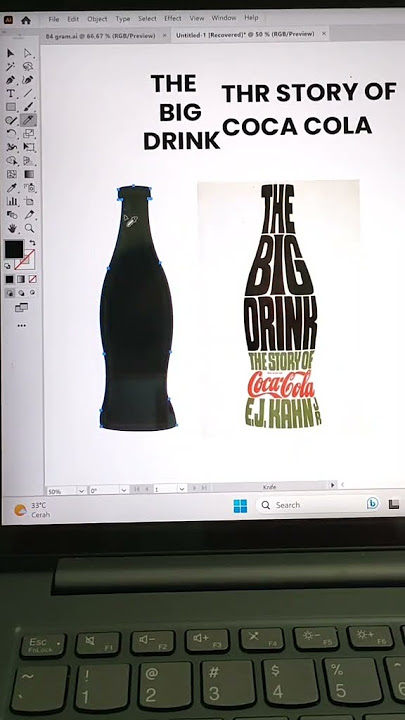Click the Stroke swatch with red slash
This screenshot has height=720, width=405.
(24, 259)
